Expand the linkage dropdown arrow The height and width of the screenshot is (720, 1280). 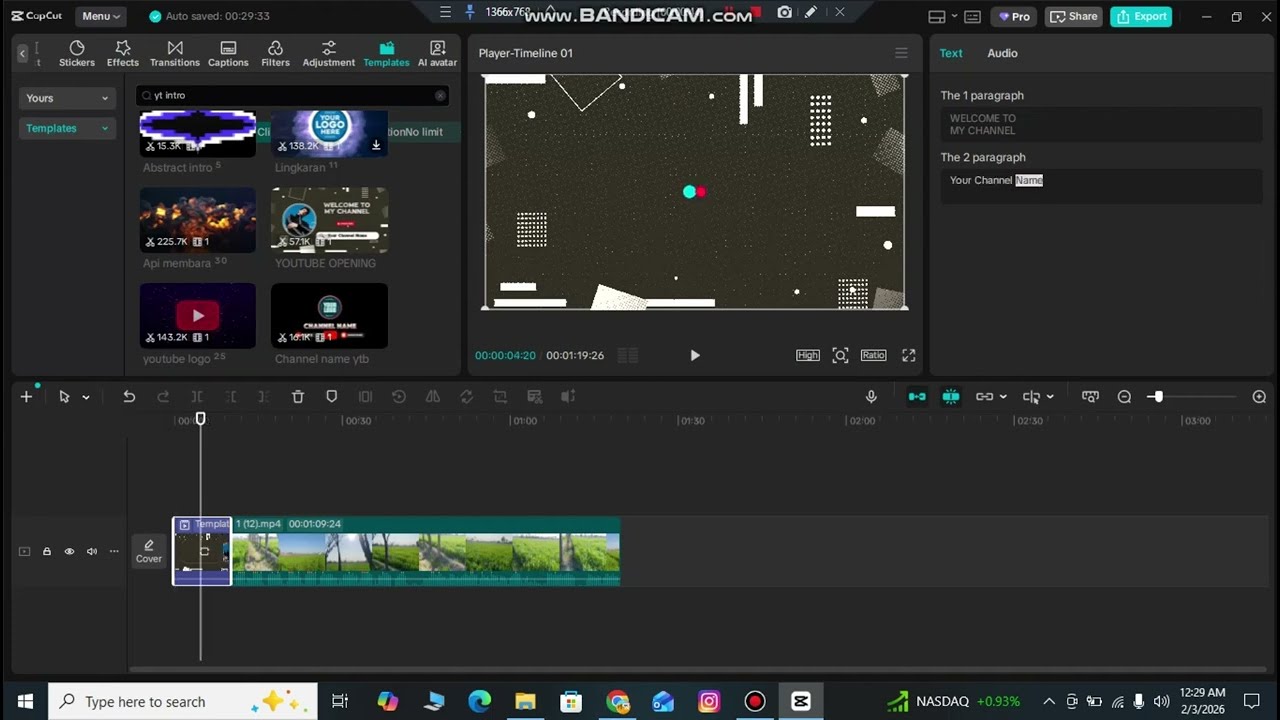coord(1003,397)
